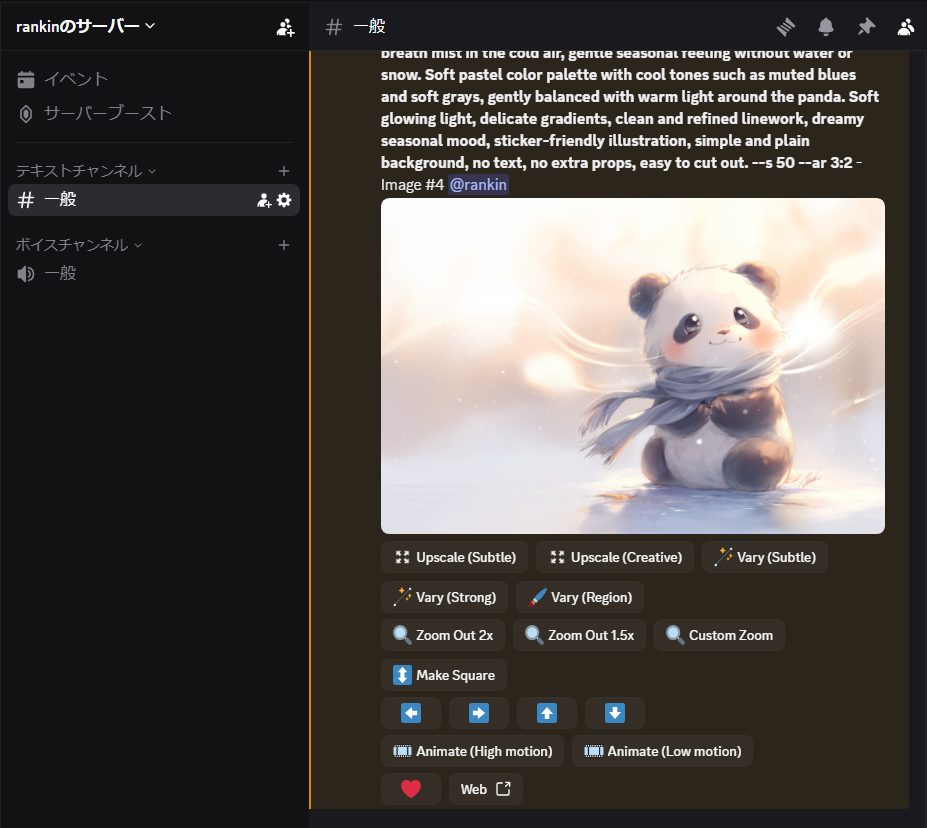Click the Upscale (Subtle) button
Viewport: 927px width, 828px height.
click(455, 557)
